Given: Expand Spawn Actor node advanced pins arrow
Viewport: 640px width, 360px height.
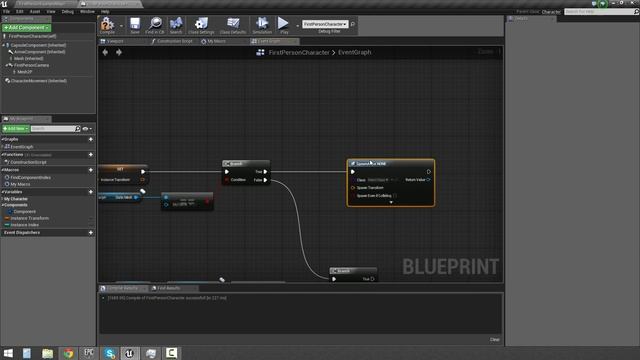Looking at the screenshot, I should pos(391,202).
